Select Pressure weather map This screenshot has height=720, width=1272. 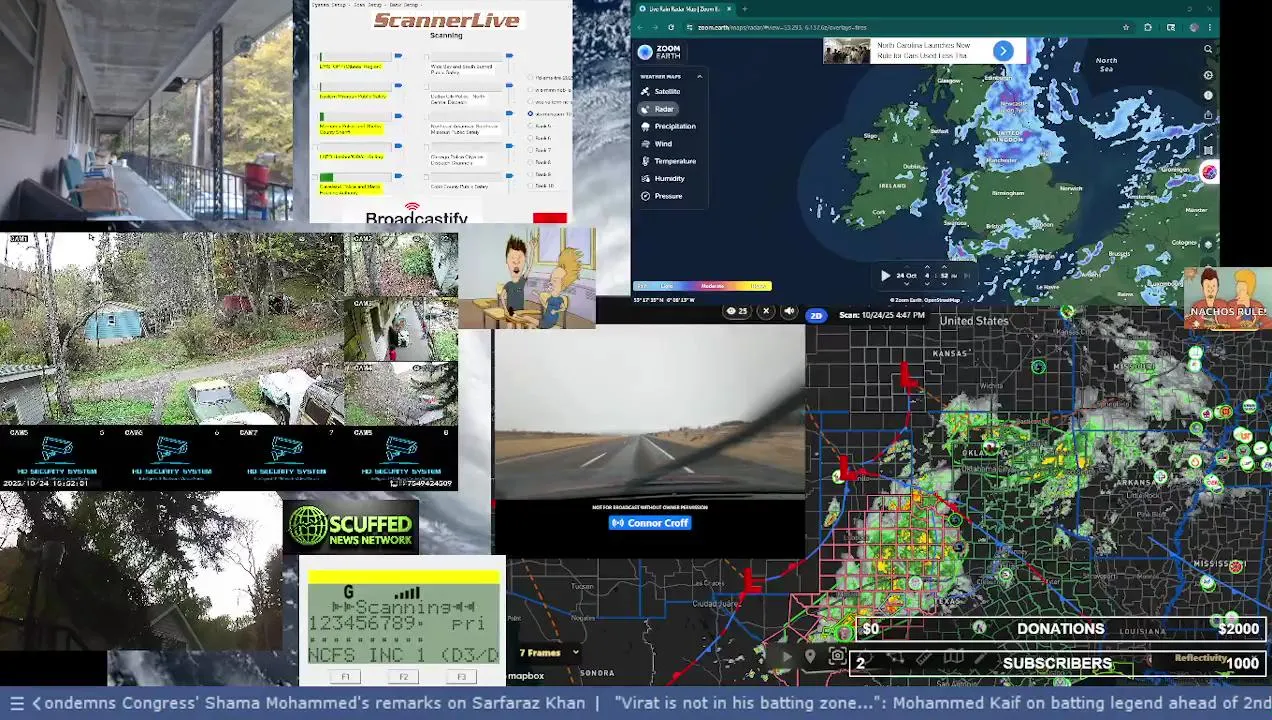(x=661, y=196)
